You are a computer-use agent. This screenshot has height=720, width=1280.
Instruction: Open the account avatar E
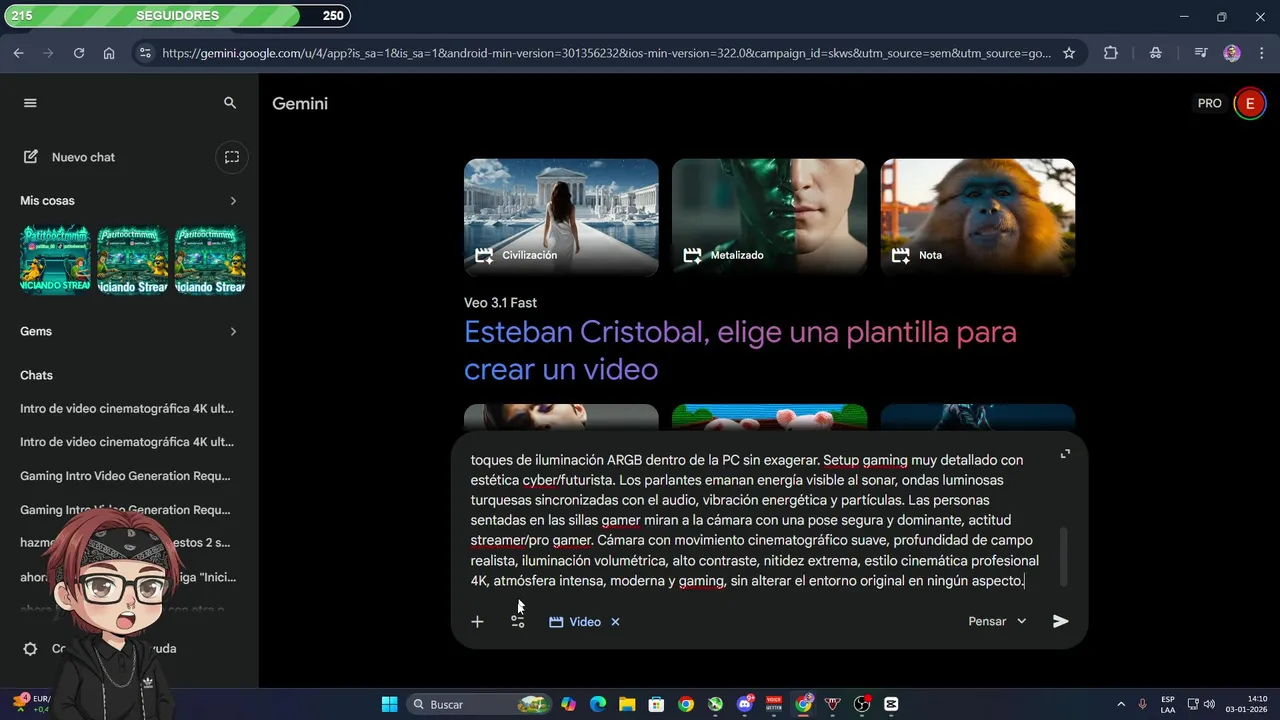(1249, 103)
